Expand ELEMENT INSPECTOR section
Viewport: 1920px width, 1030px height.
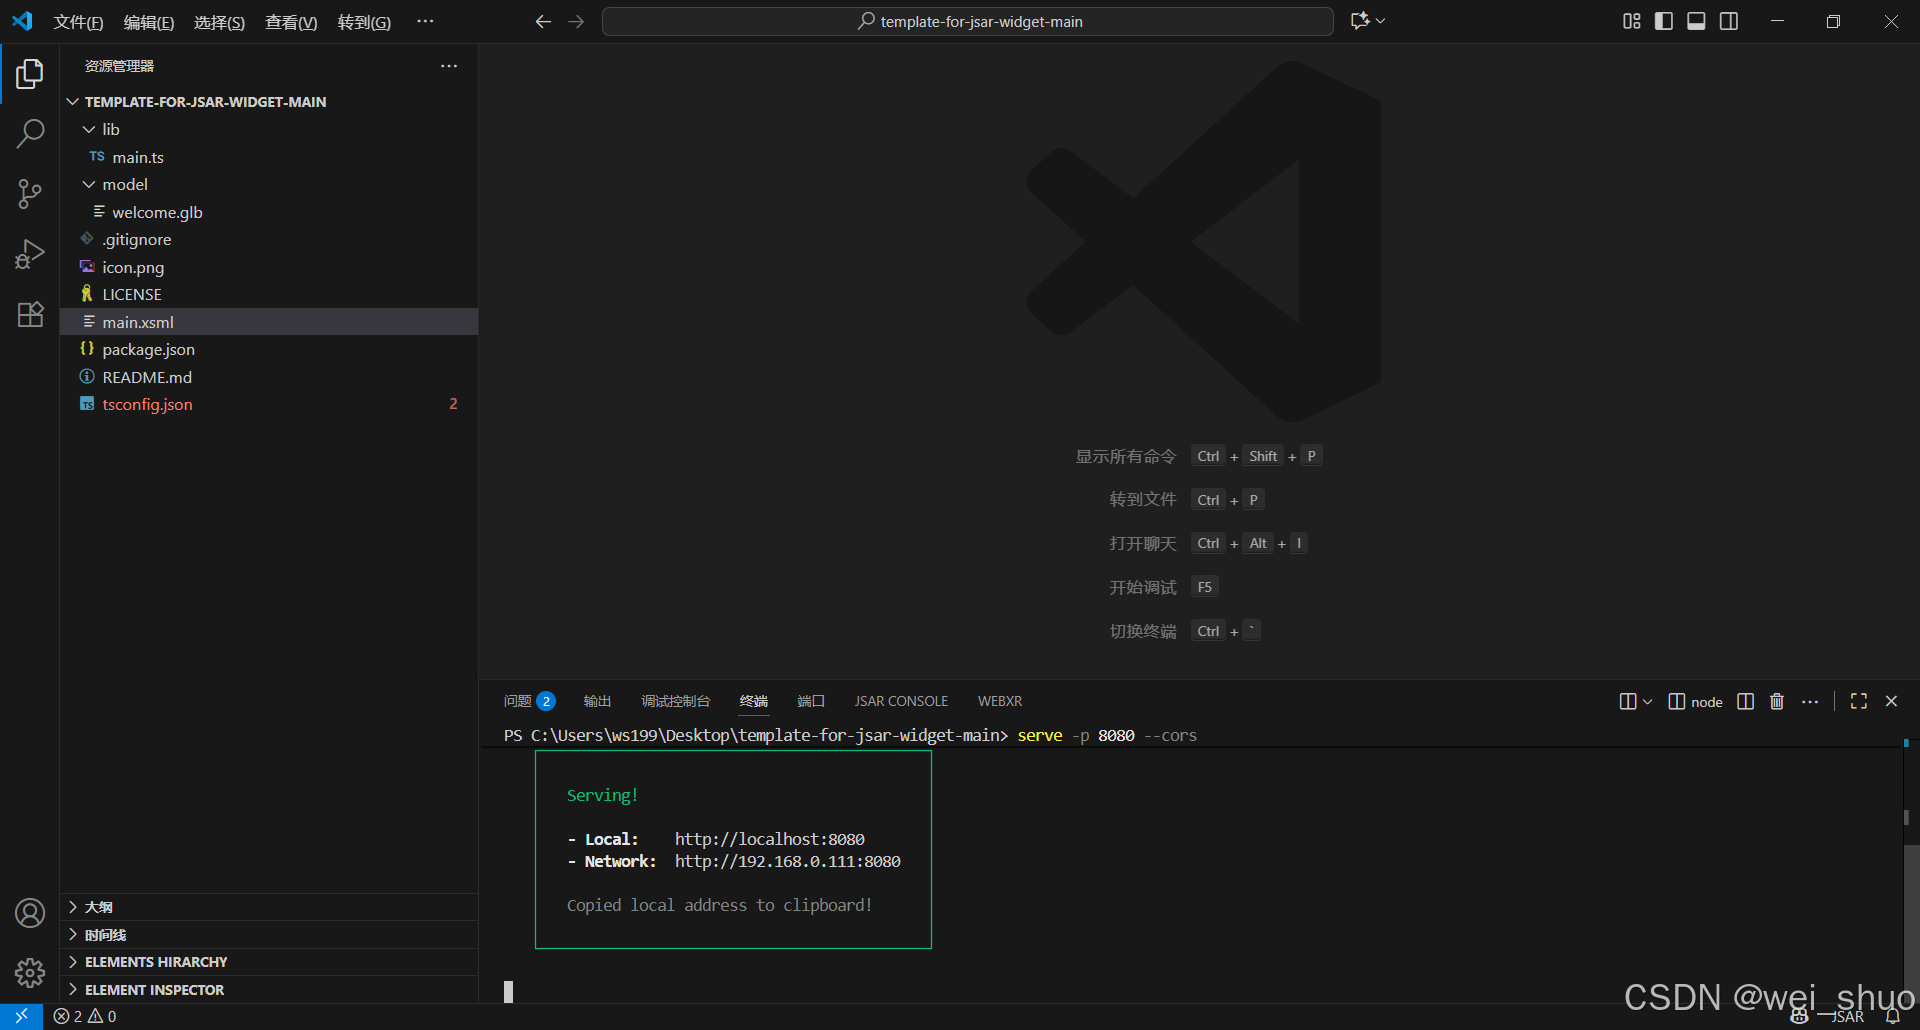tap(269, 989)
